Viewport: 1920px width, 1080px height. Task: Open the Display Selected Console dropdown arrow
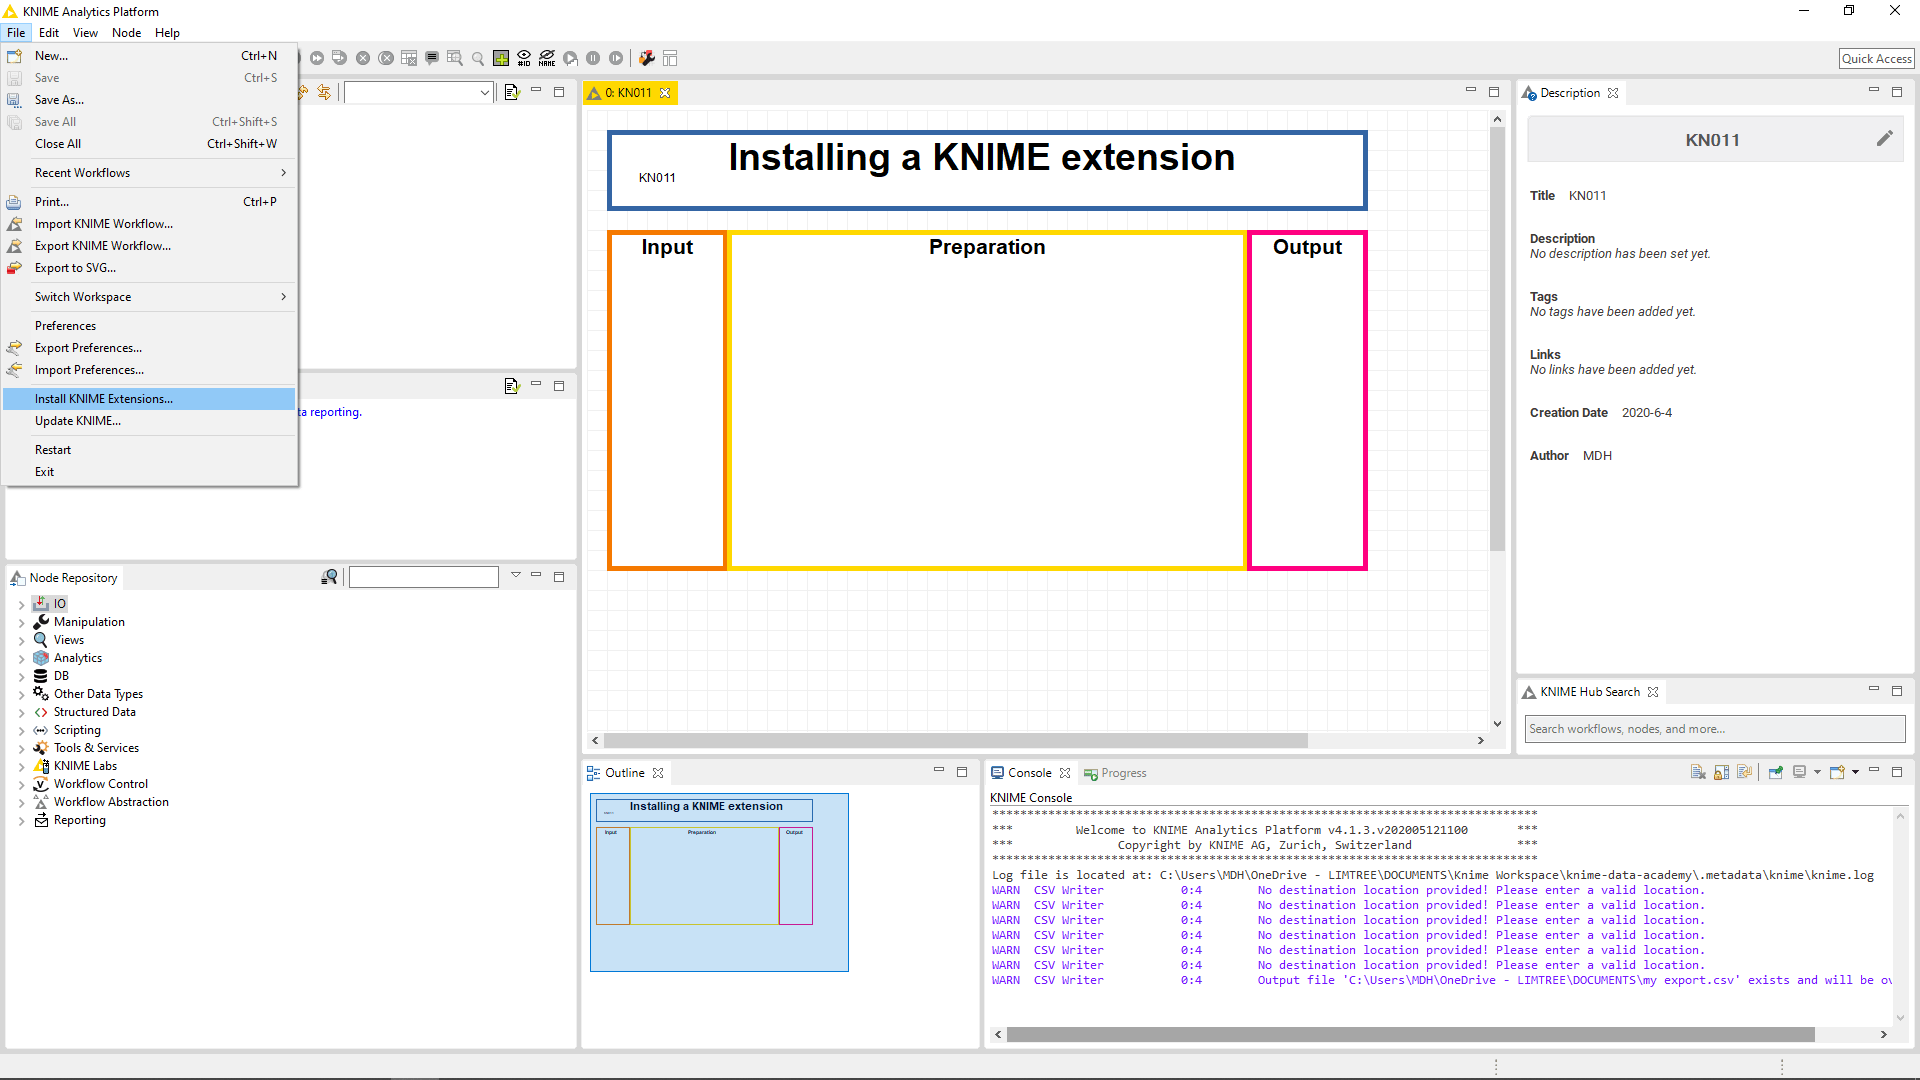point(1817,772)
